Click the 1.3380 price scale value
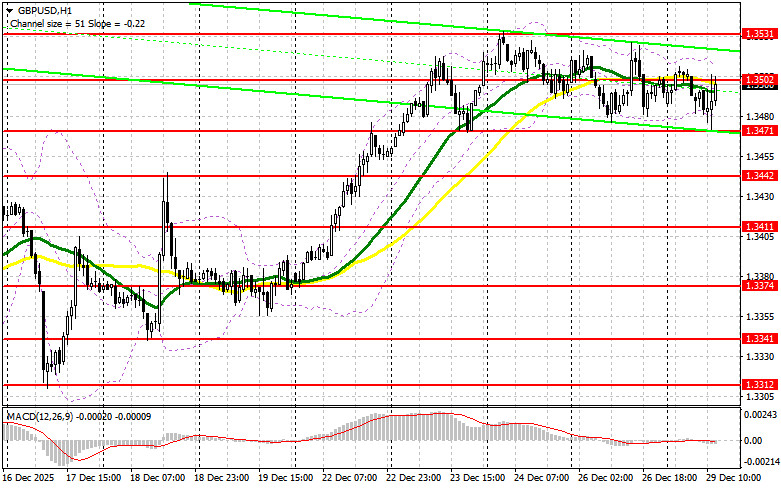781x489 pixels. click(x=760, y=276)
